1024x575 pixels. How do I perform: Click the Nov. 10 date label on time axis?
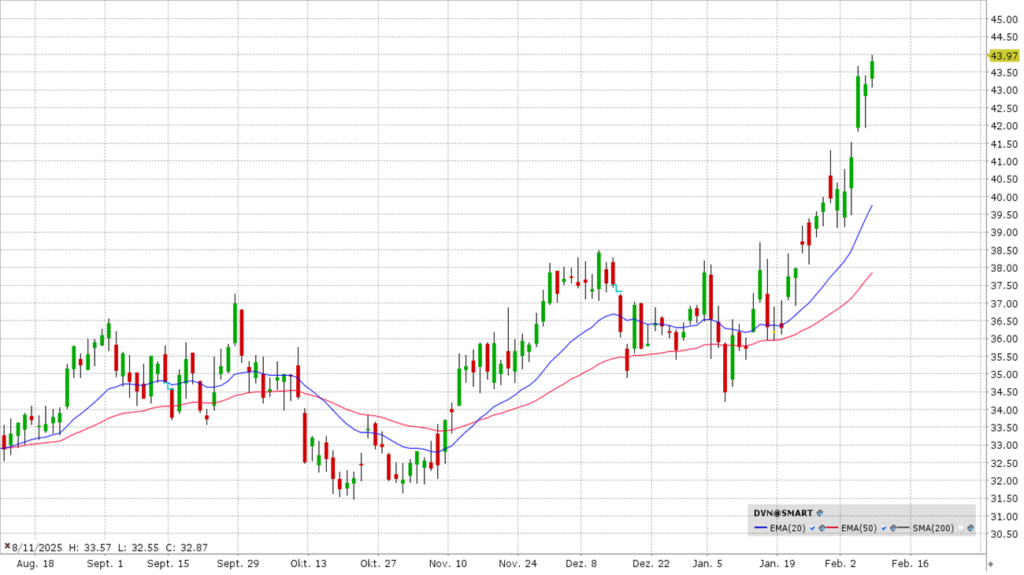point(449,564)
